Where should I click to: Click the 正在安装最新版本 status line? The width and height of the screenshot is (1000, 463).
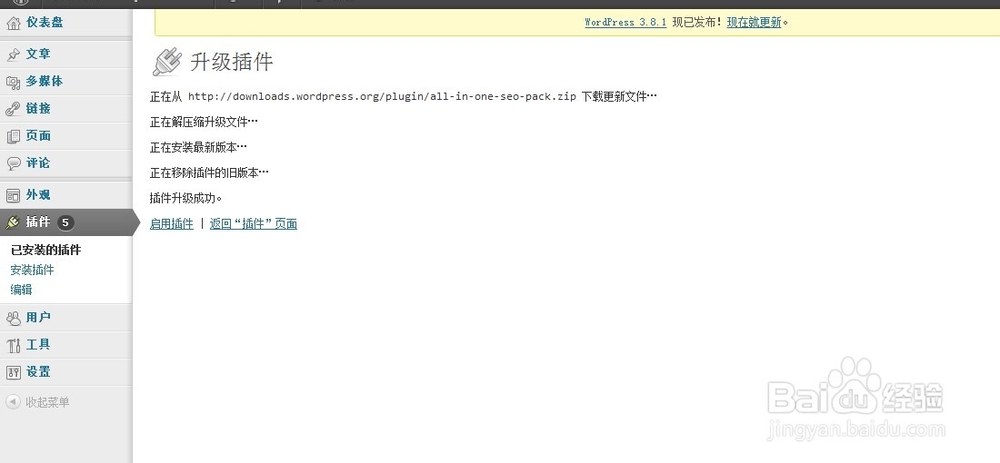198,147
